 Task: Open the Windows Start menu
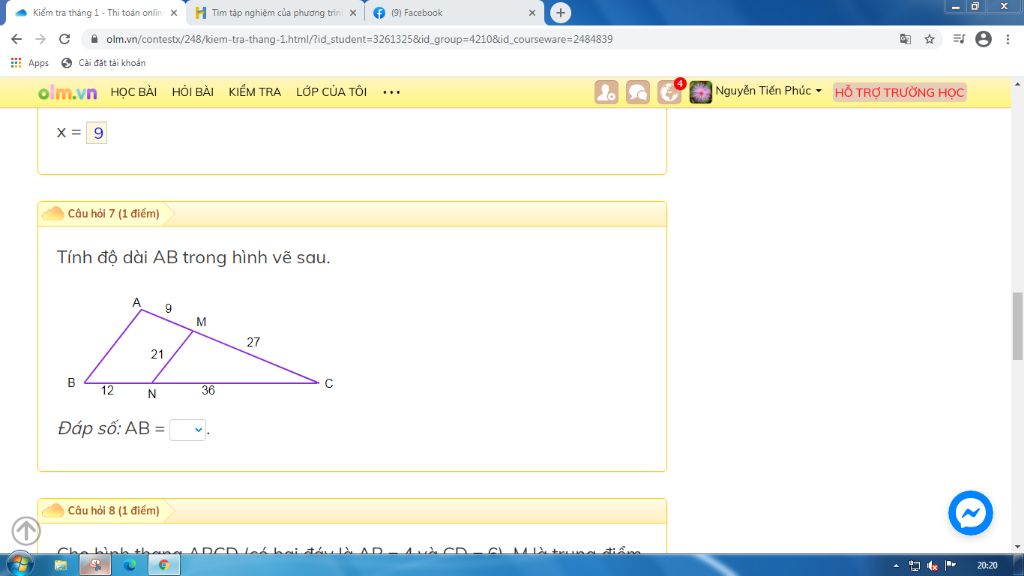click(20, 564)
